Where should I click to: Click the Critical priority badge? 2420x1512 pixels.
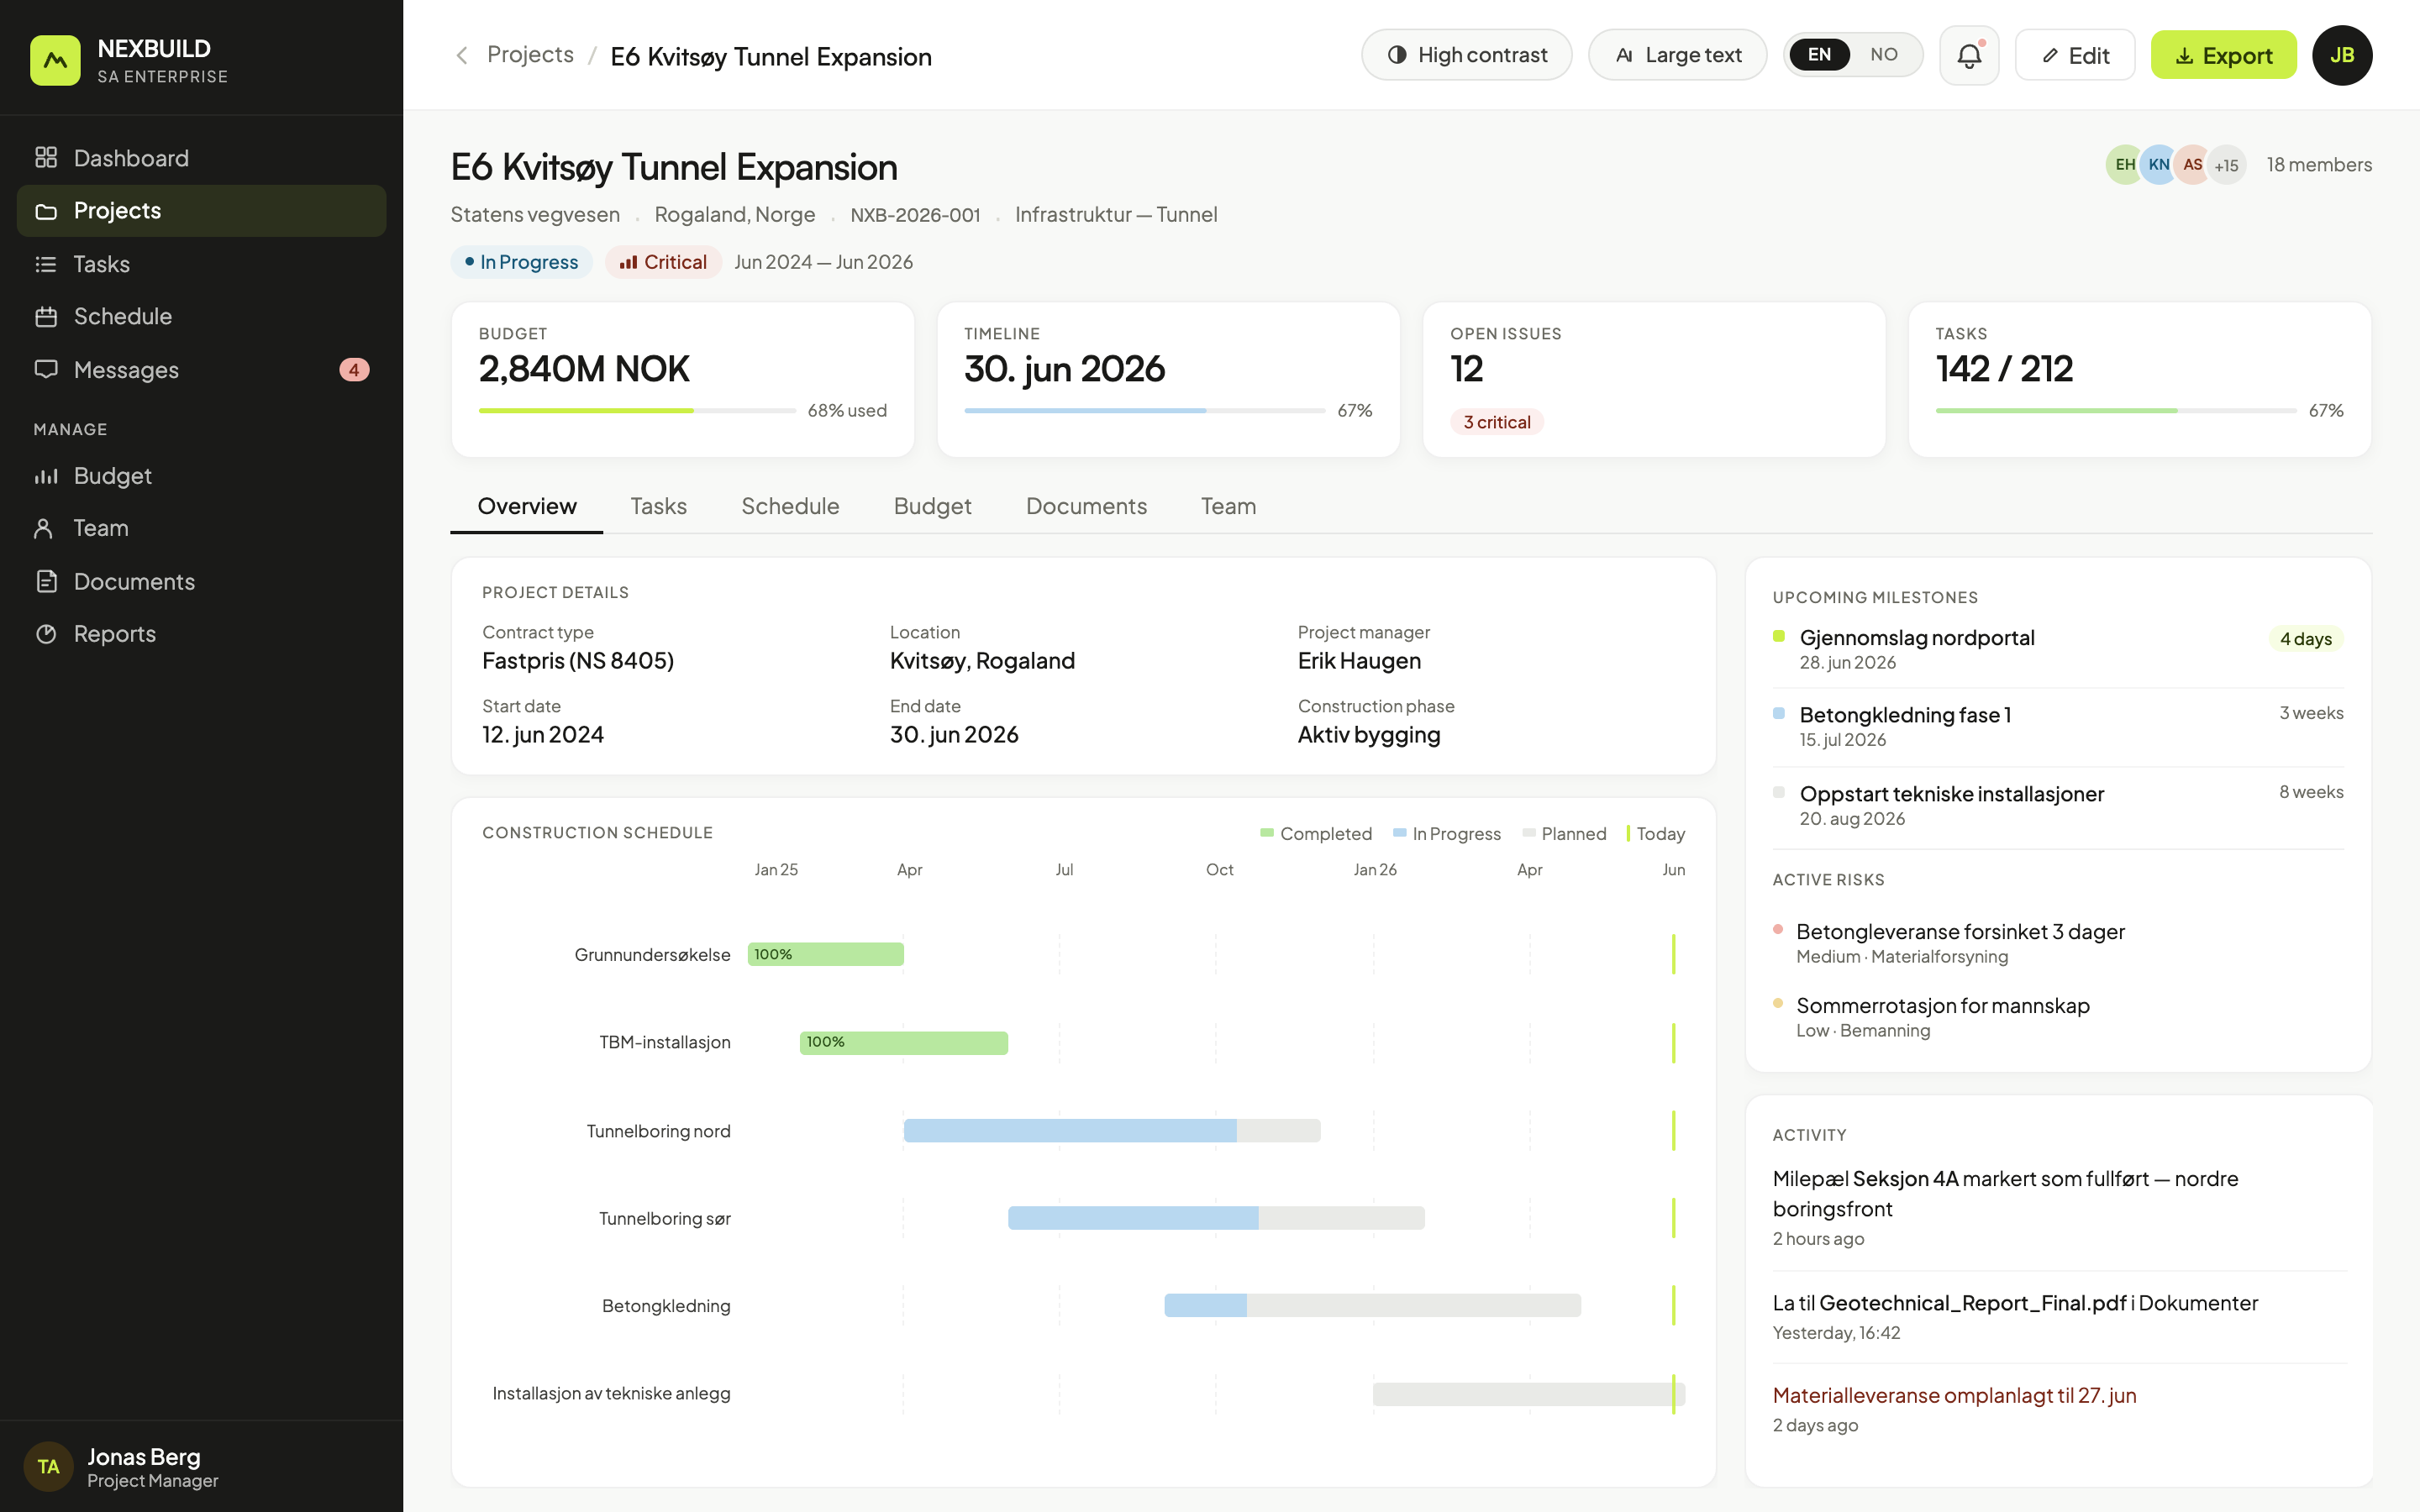click(x=663, y=262)
